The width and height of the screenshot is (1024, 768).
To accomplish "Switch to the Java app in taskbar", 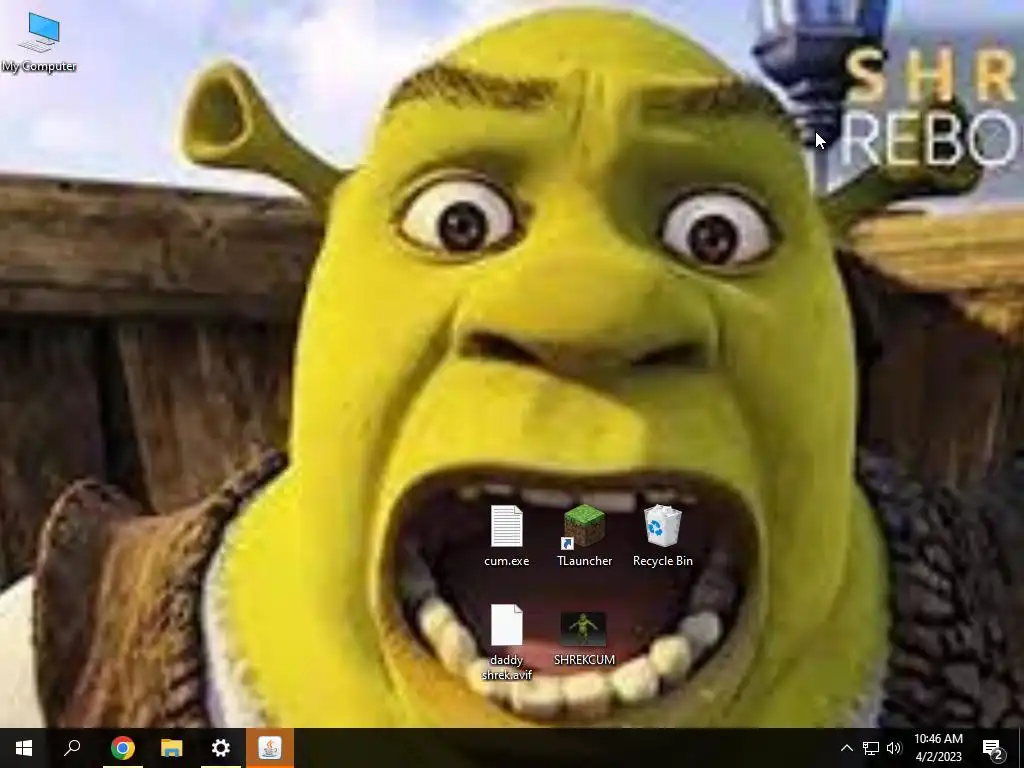I will tap(270, 748).
